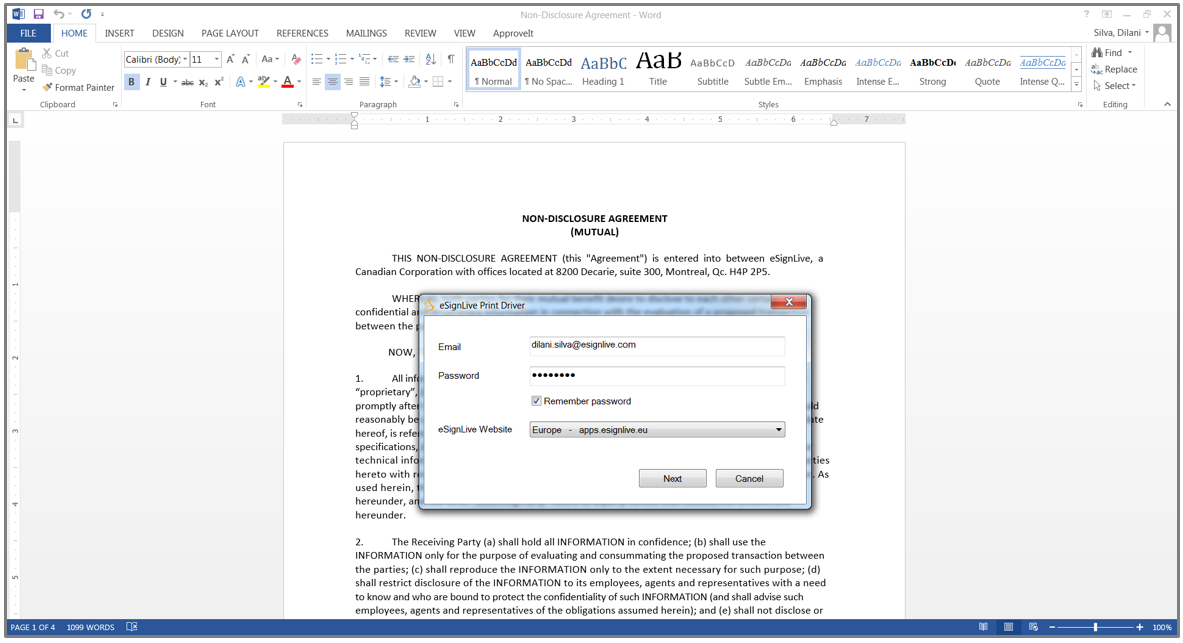Screen dimensions: 1183x643
Task: Justify paragraph text
Action: pos(364,82)
